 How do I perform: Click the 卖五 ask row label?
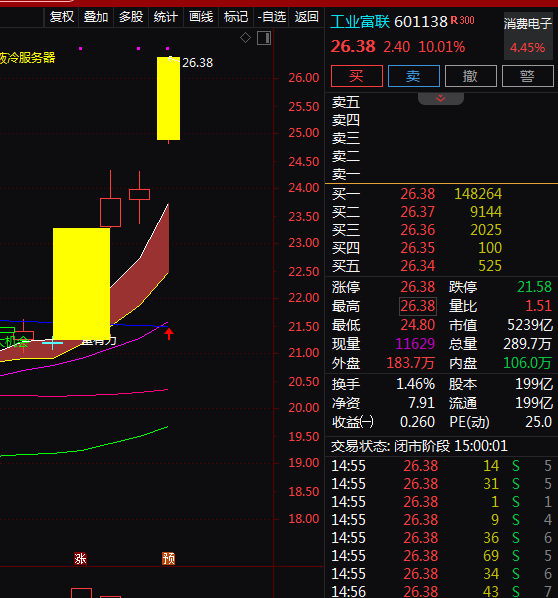[x=346, y=102]
